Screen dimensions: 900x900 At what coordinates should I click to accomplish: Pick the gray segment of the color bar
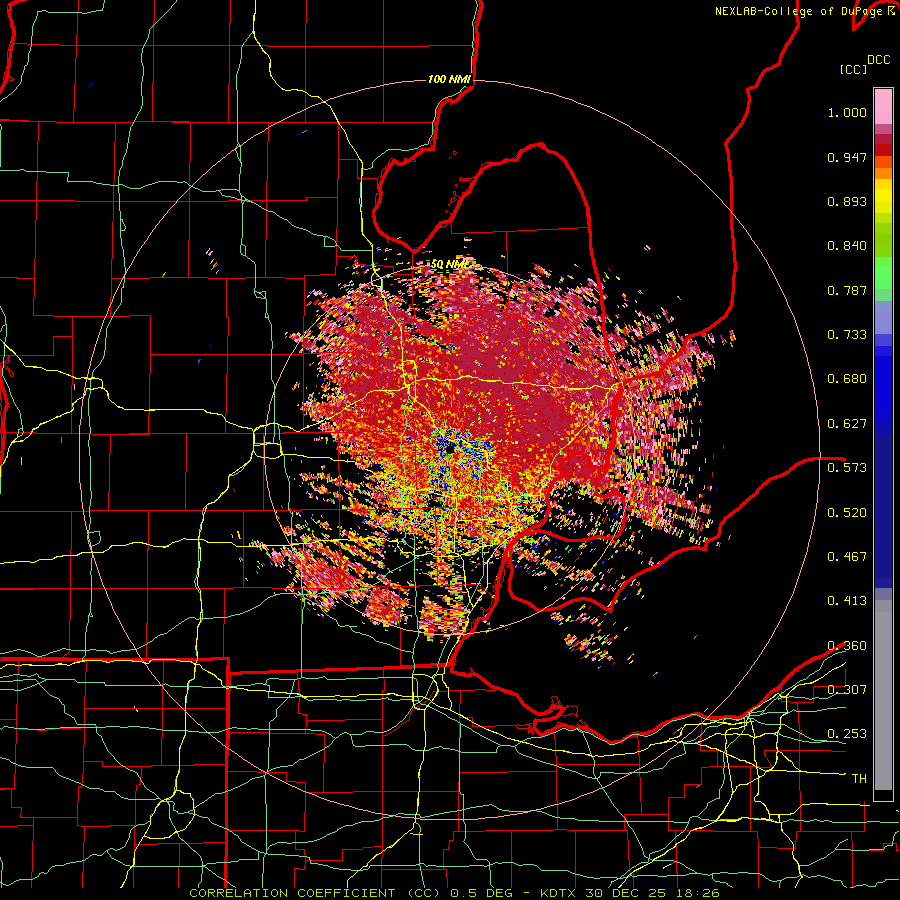pos(883,695)
